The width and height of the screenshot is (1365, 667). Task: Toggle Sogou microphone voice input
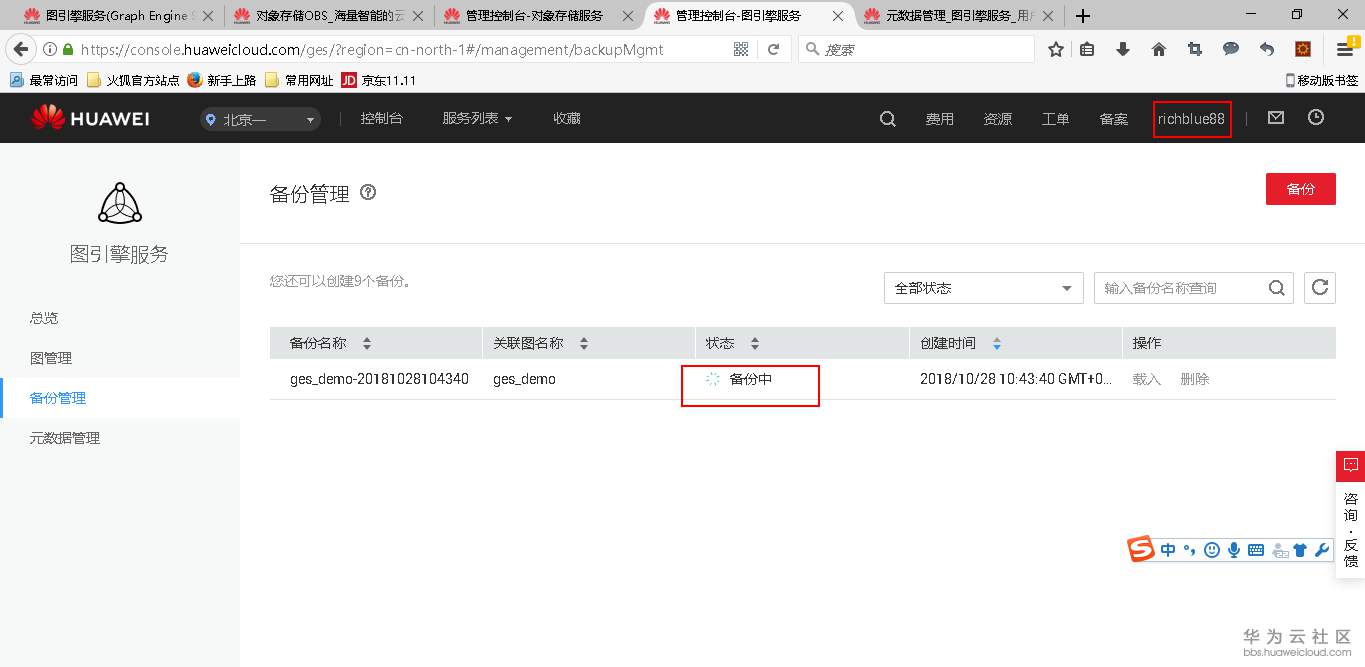coord(1234,549)
